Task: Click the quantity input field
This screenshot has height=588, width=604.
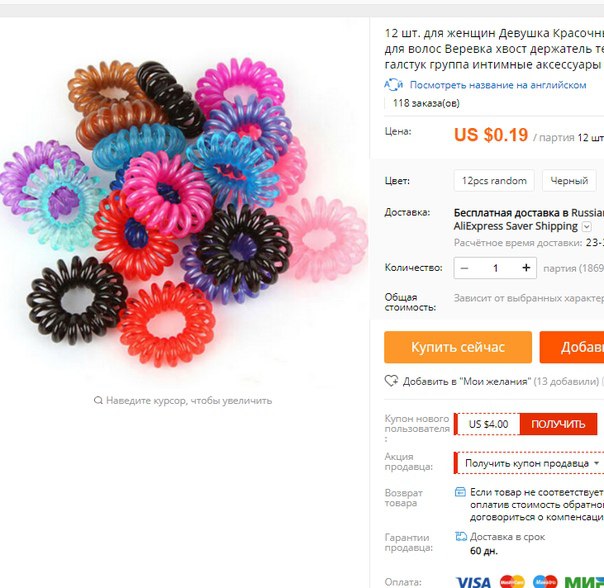Action: click(x=495, y=268)
